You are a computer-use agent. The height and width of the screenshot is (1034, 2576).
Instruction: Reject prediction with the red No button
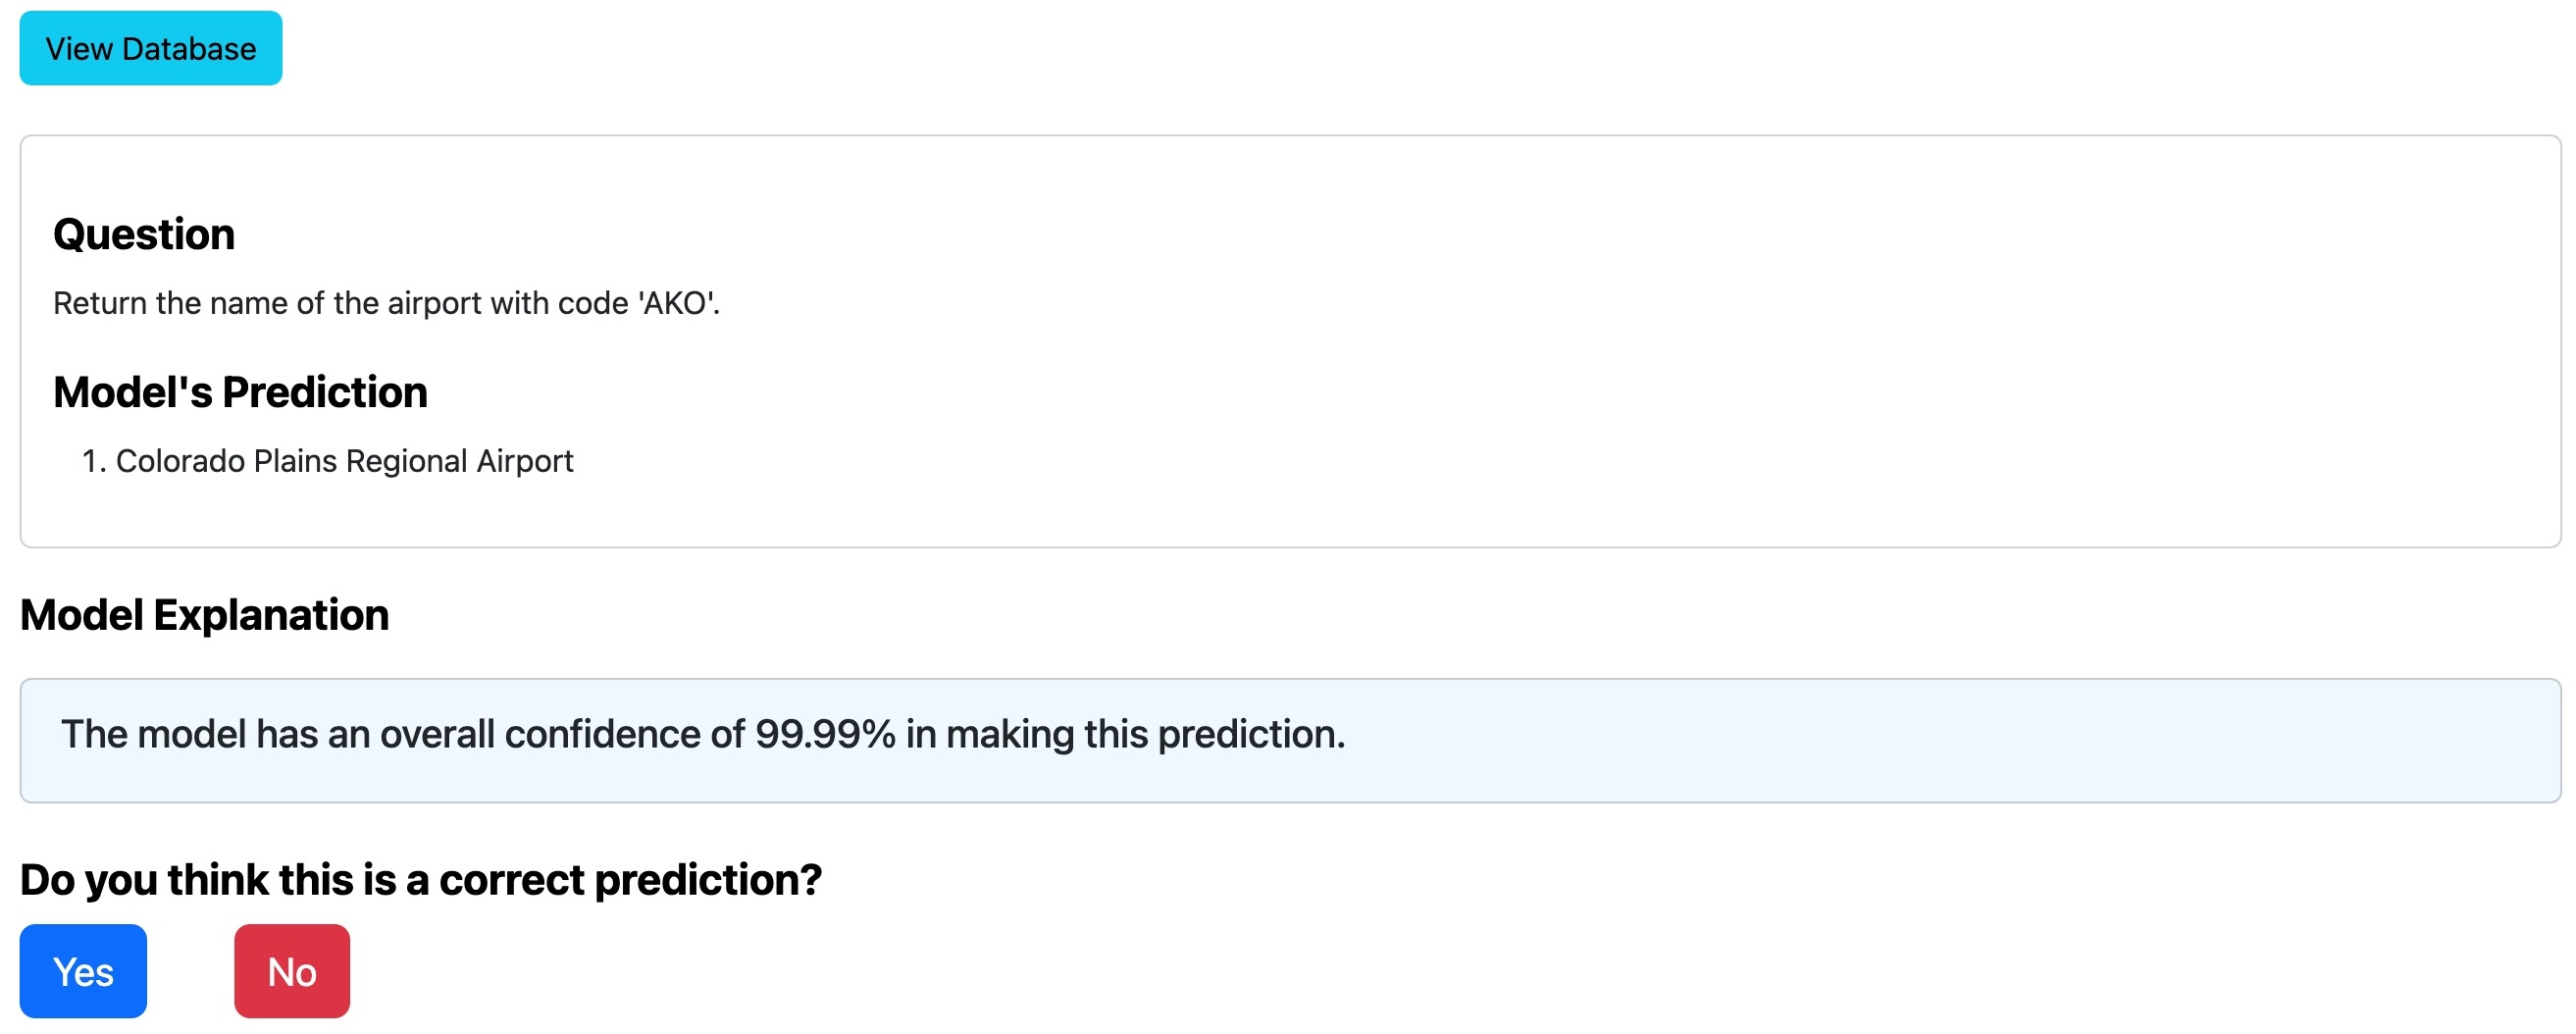pos(292,971)
